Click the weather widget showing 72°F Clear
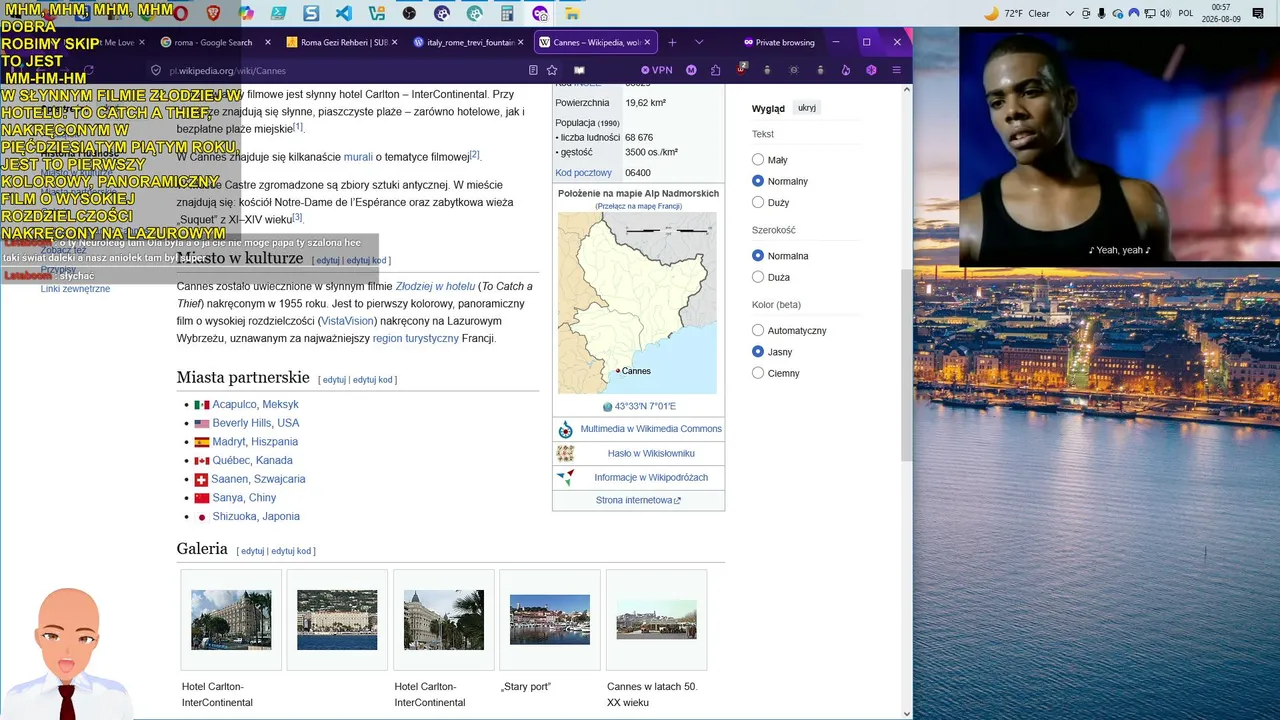 coord(1017,13)
